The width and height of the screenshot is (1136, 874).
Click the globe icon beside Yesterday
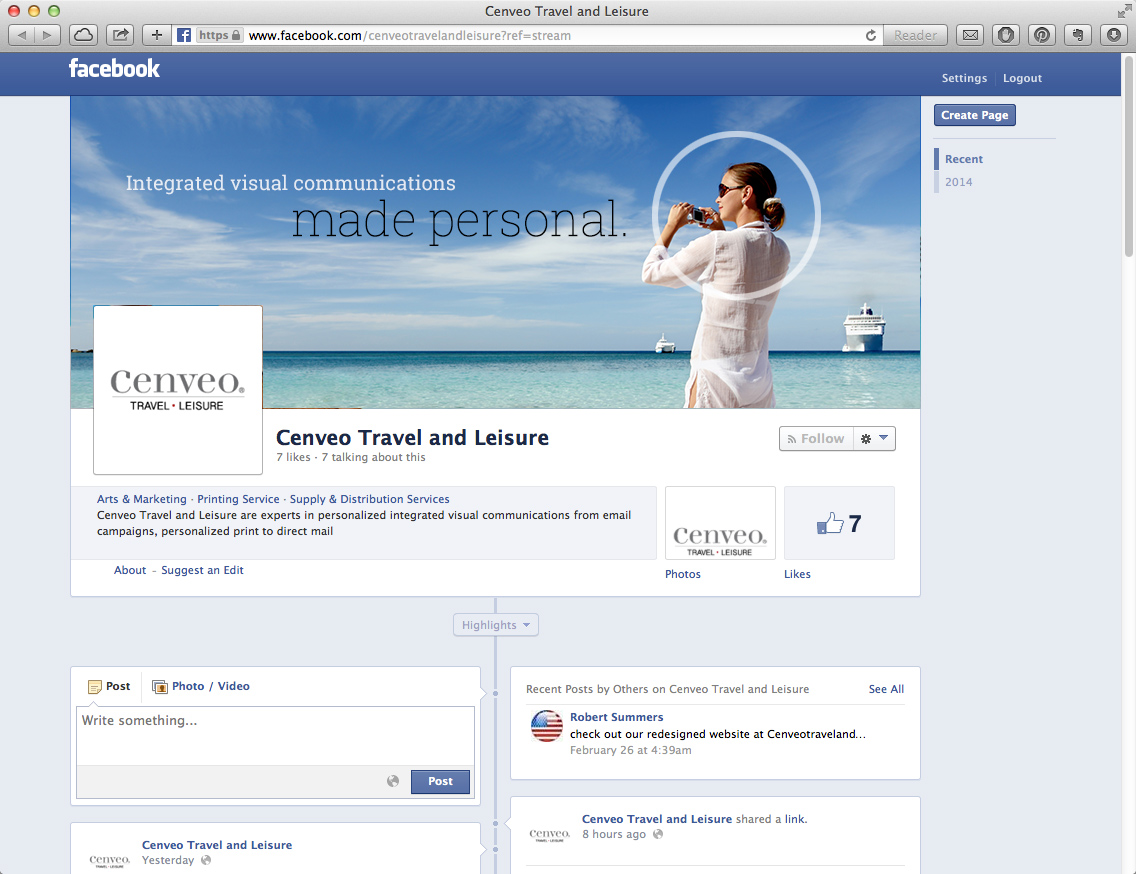tap(206, 860)
